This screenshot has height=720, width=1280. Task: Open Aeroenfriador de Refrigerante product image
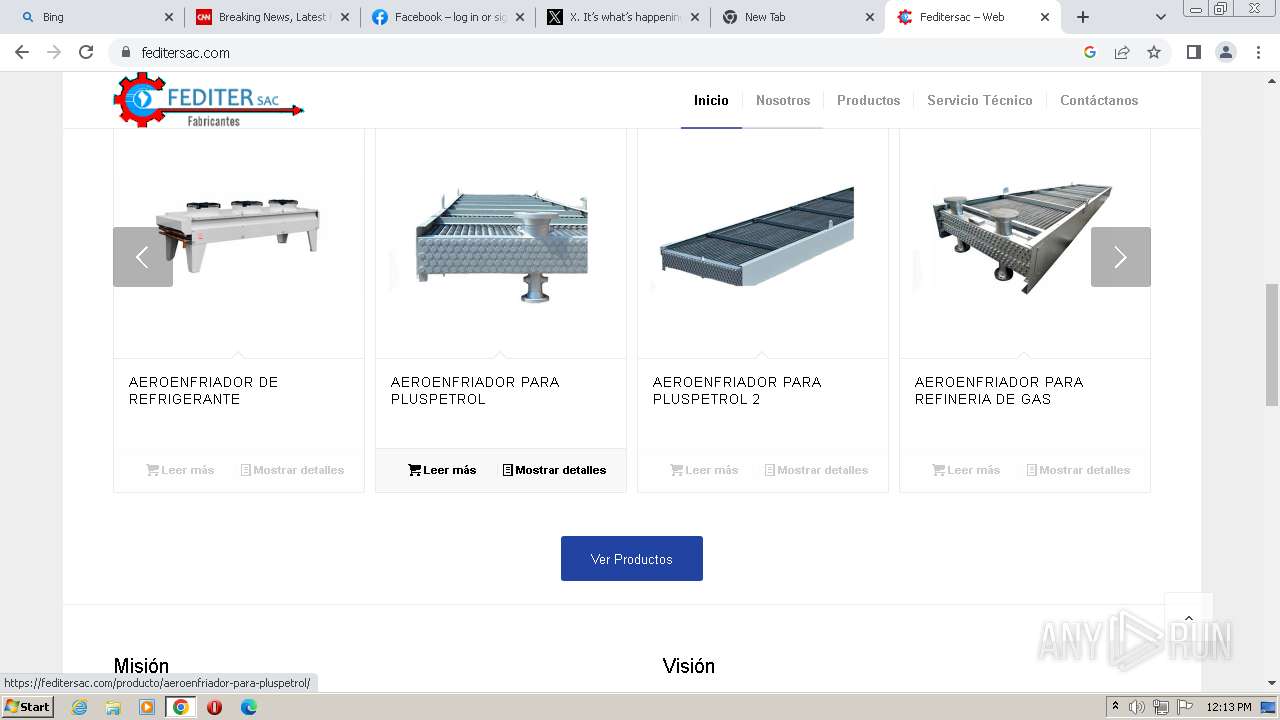[x=238, y=237]
